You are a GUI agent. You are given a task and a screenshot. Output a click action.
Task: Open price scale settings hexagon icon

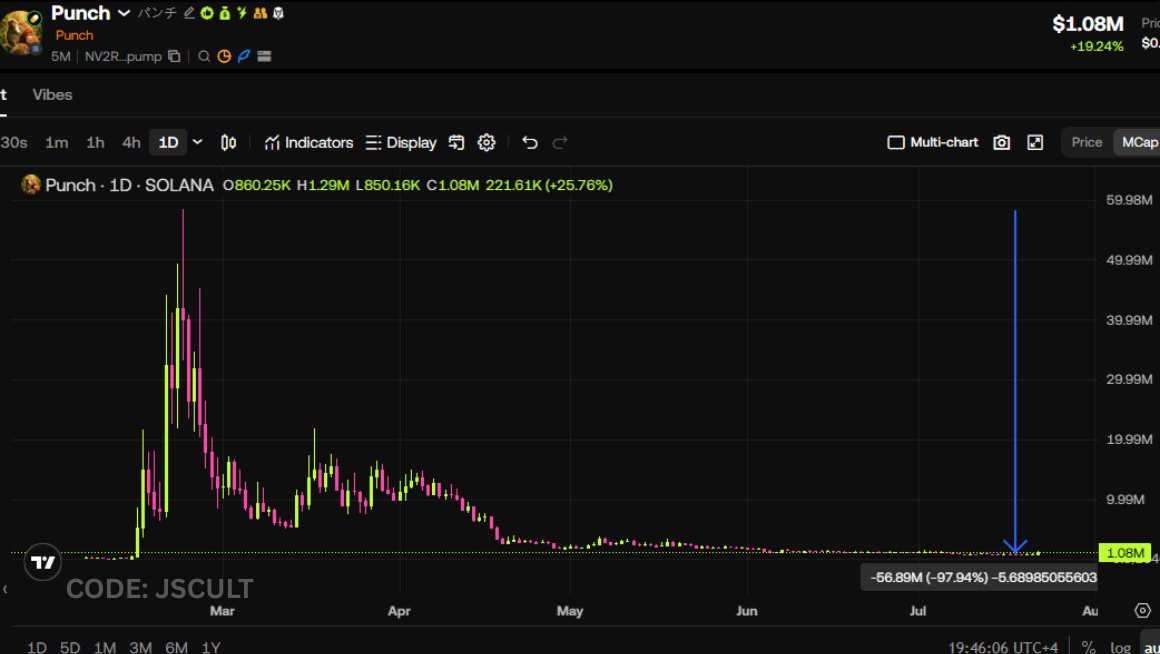(1142, 610)
